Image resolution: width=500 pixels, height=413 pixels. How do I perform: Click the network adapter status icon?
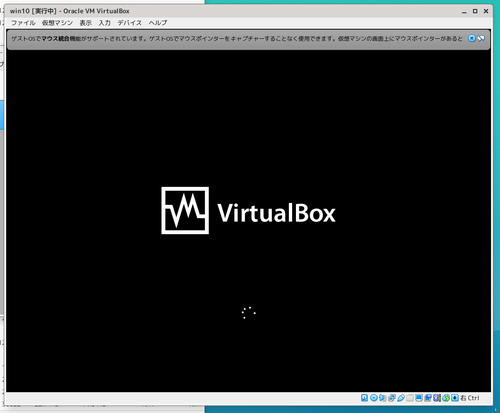(x=392, y=398)
